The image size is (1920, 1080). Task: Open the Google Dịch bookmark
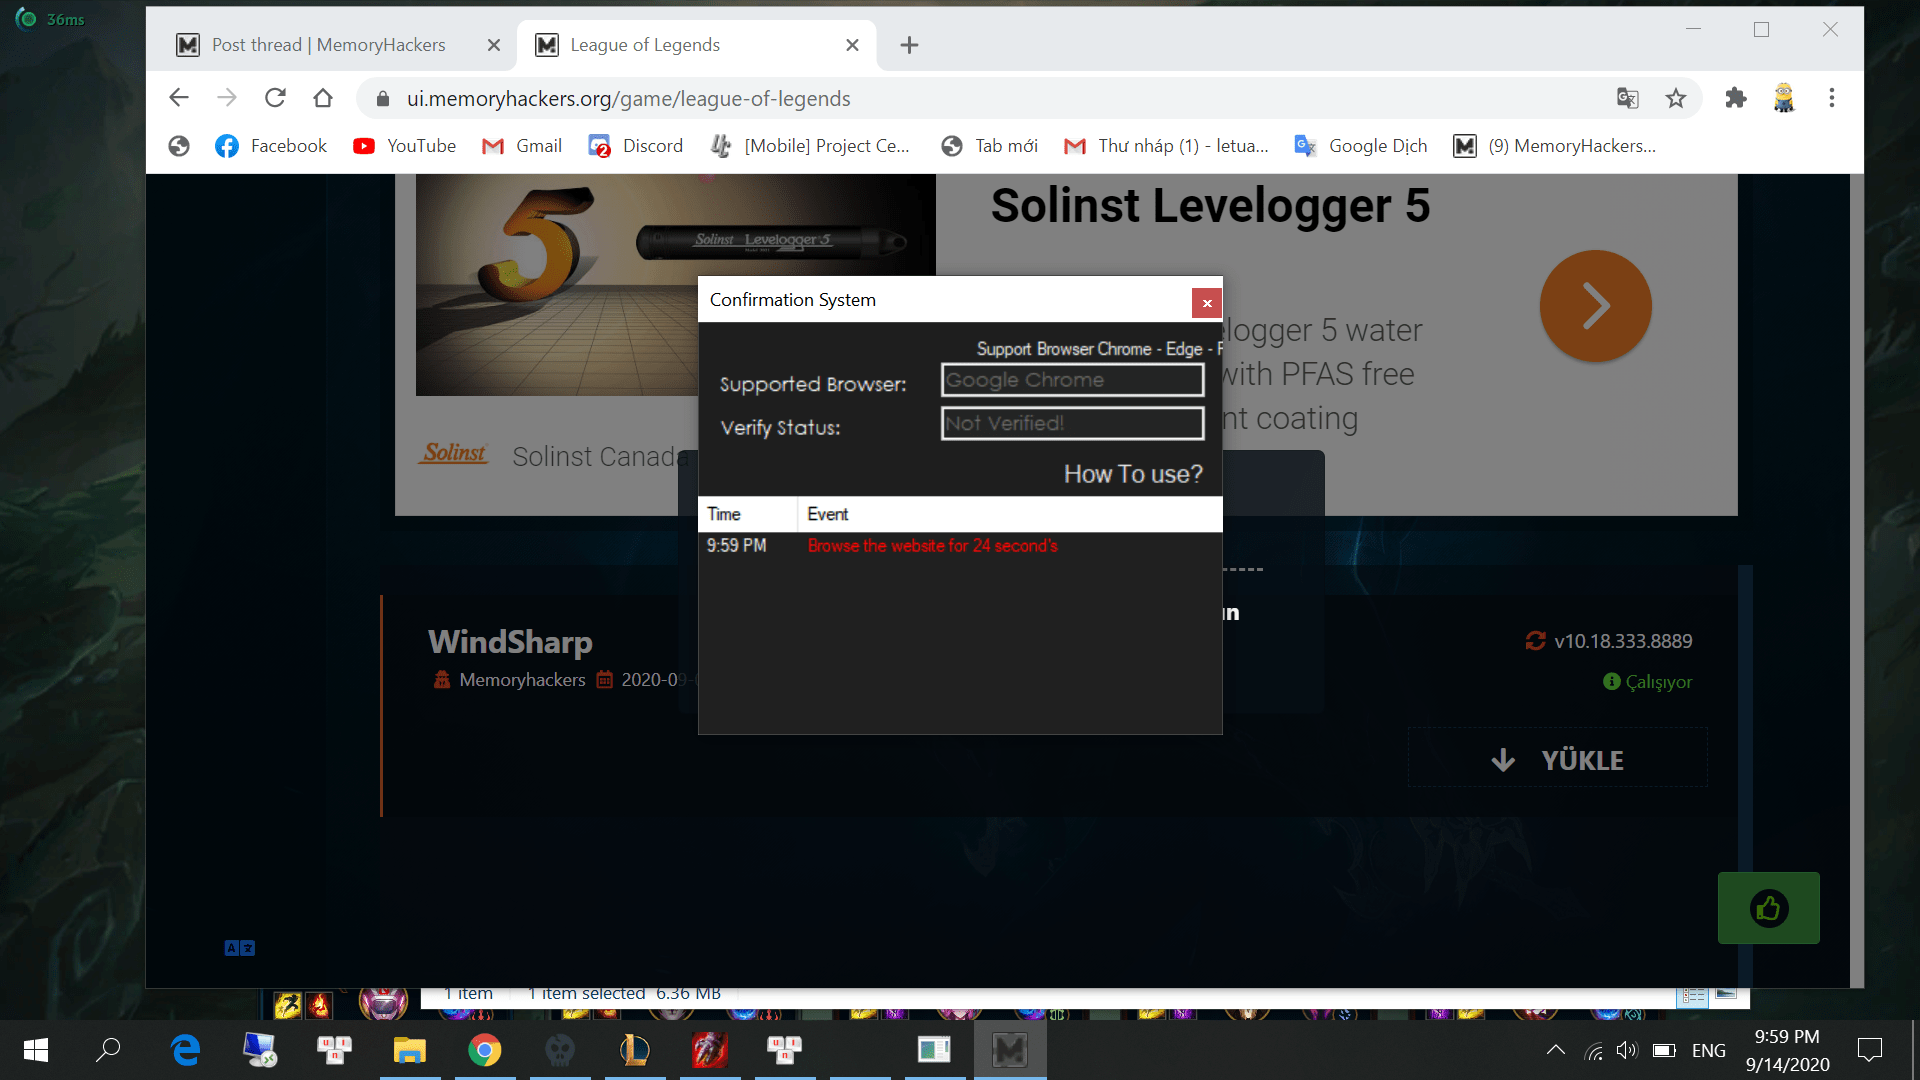(1361, 146)
